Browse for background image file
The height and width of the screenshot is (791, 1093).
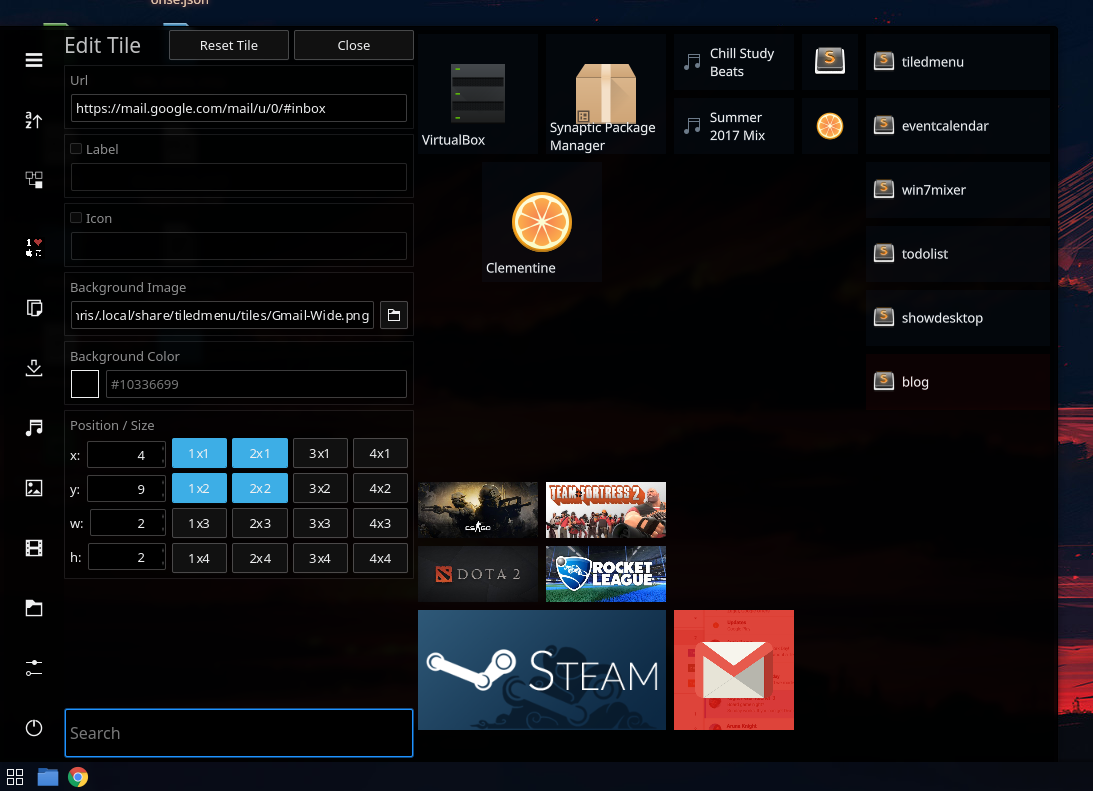coord(394,315)
